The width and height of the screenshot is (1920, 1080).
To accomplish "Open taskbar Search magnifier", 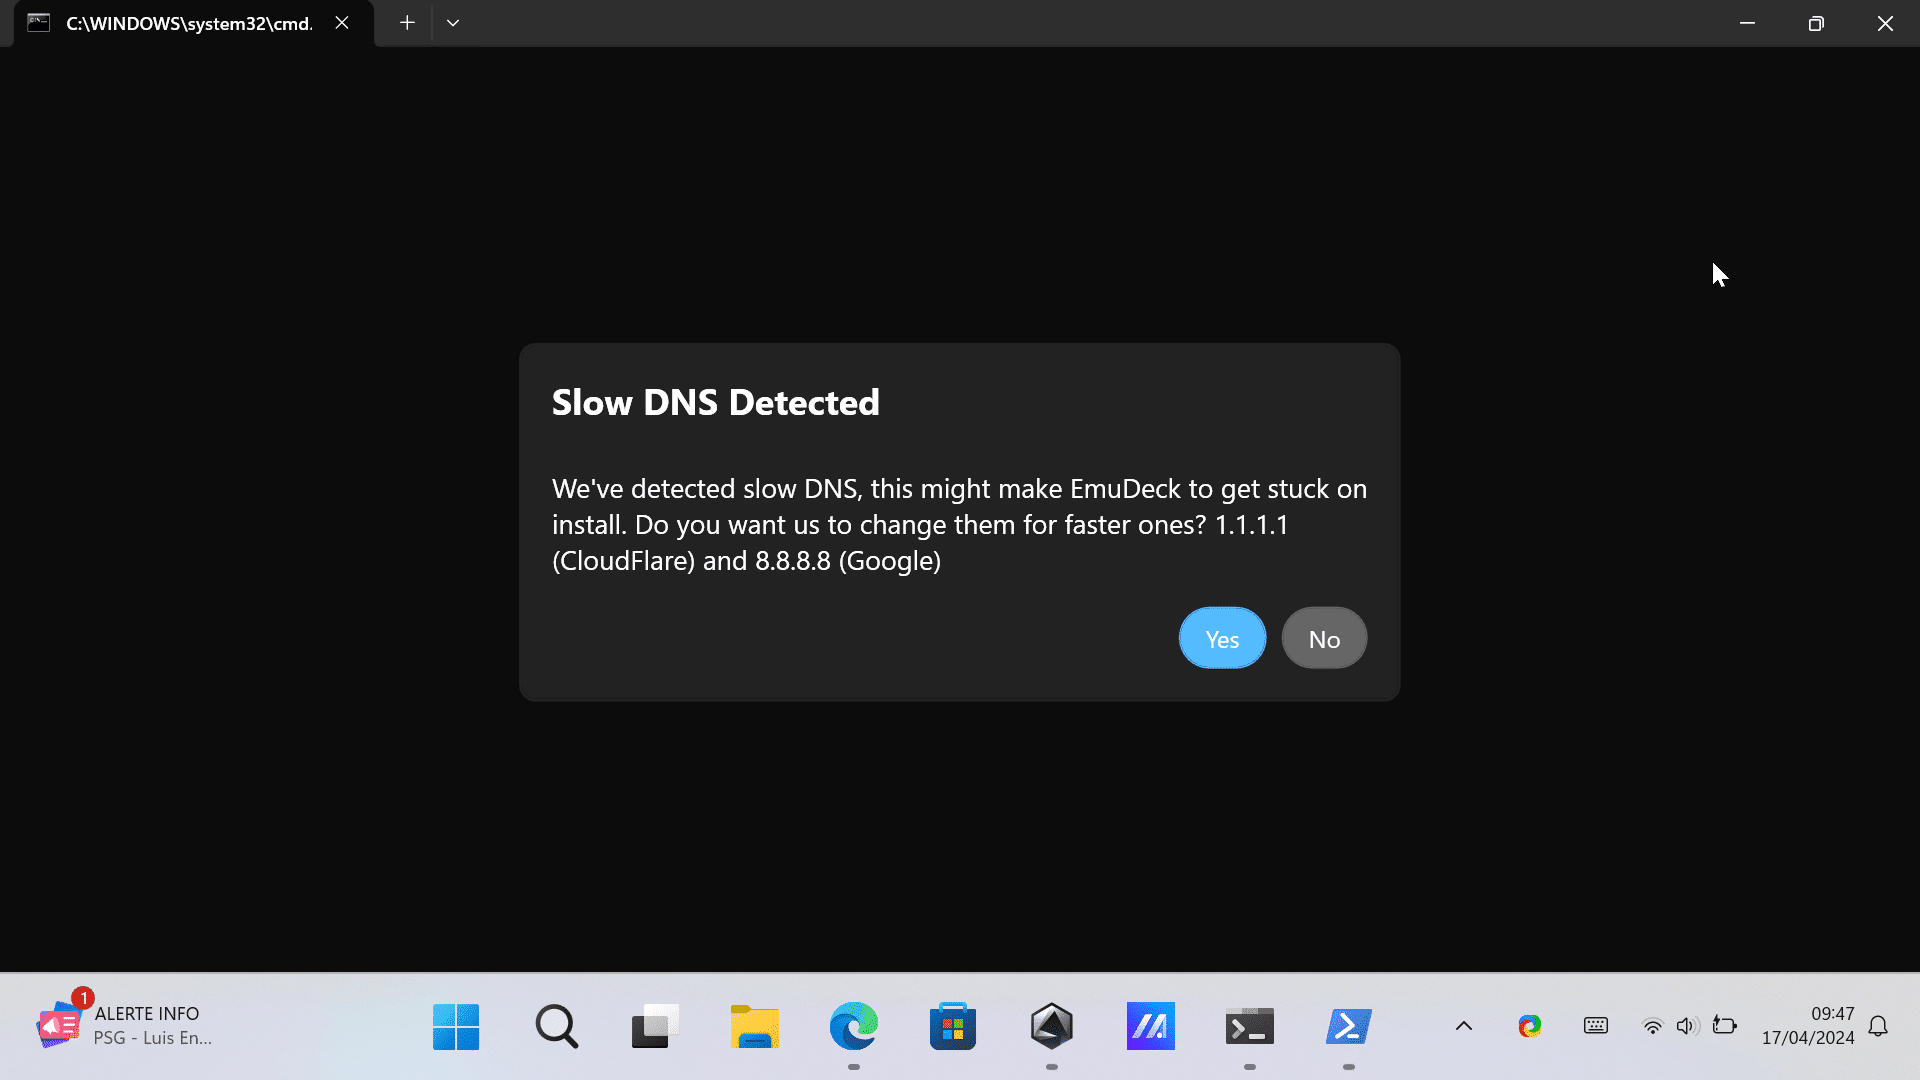I will [556, 1026].
